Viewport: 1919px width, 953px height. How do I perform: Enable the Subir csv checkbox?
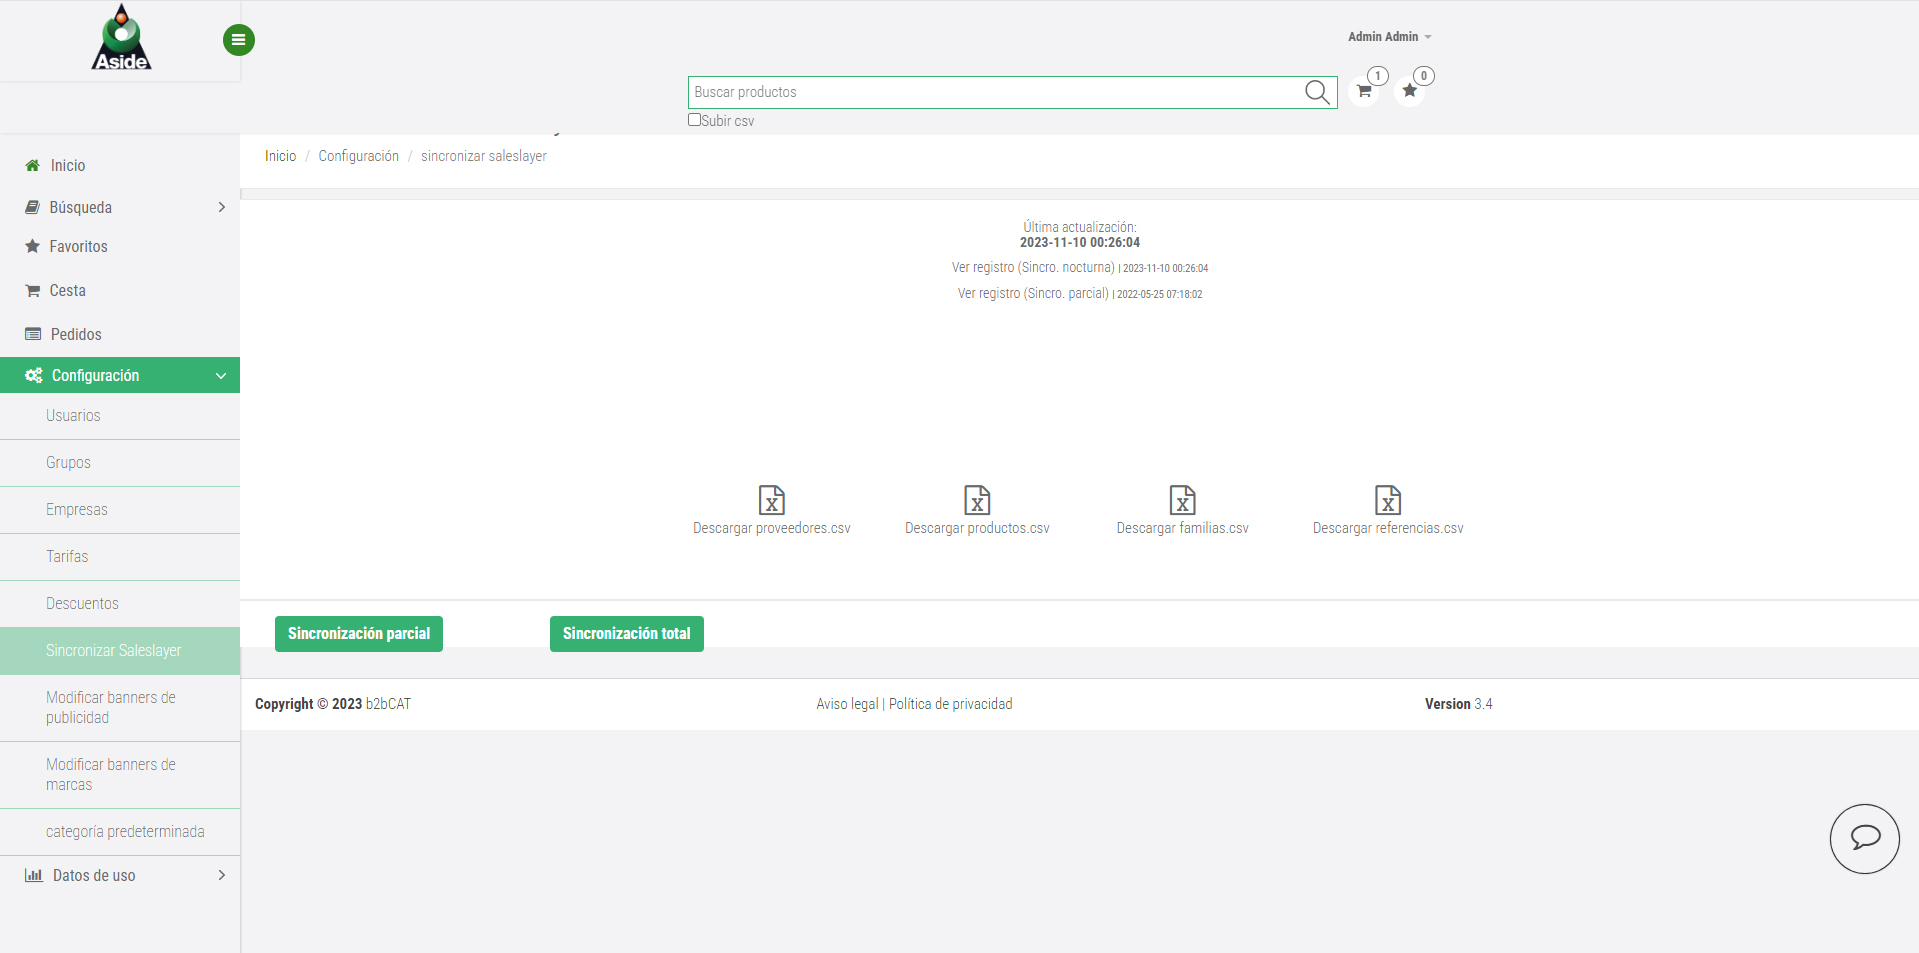(x=694, y=119)
